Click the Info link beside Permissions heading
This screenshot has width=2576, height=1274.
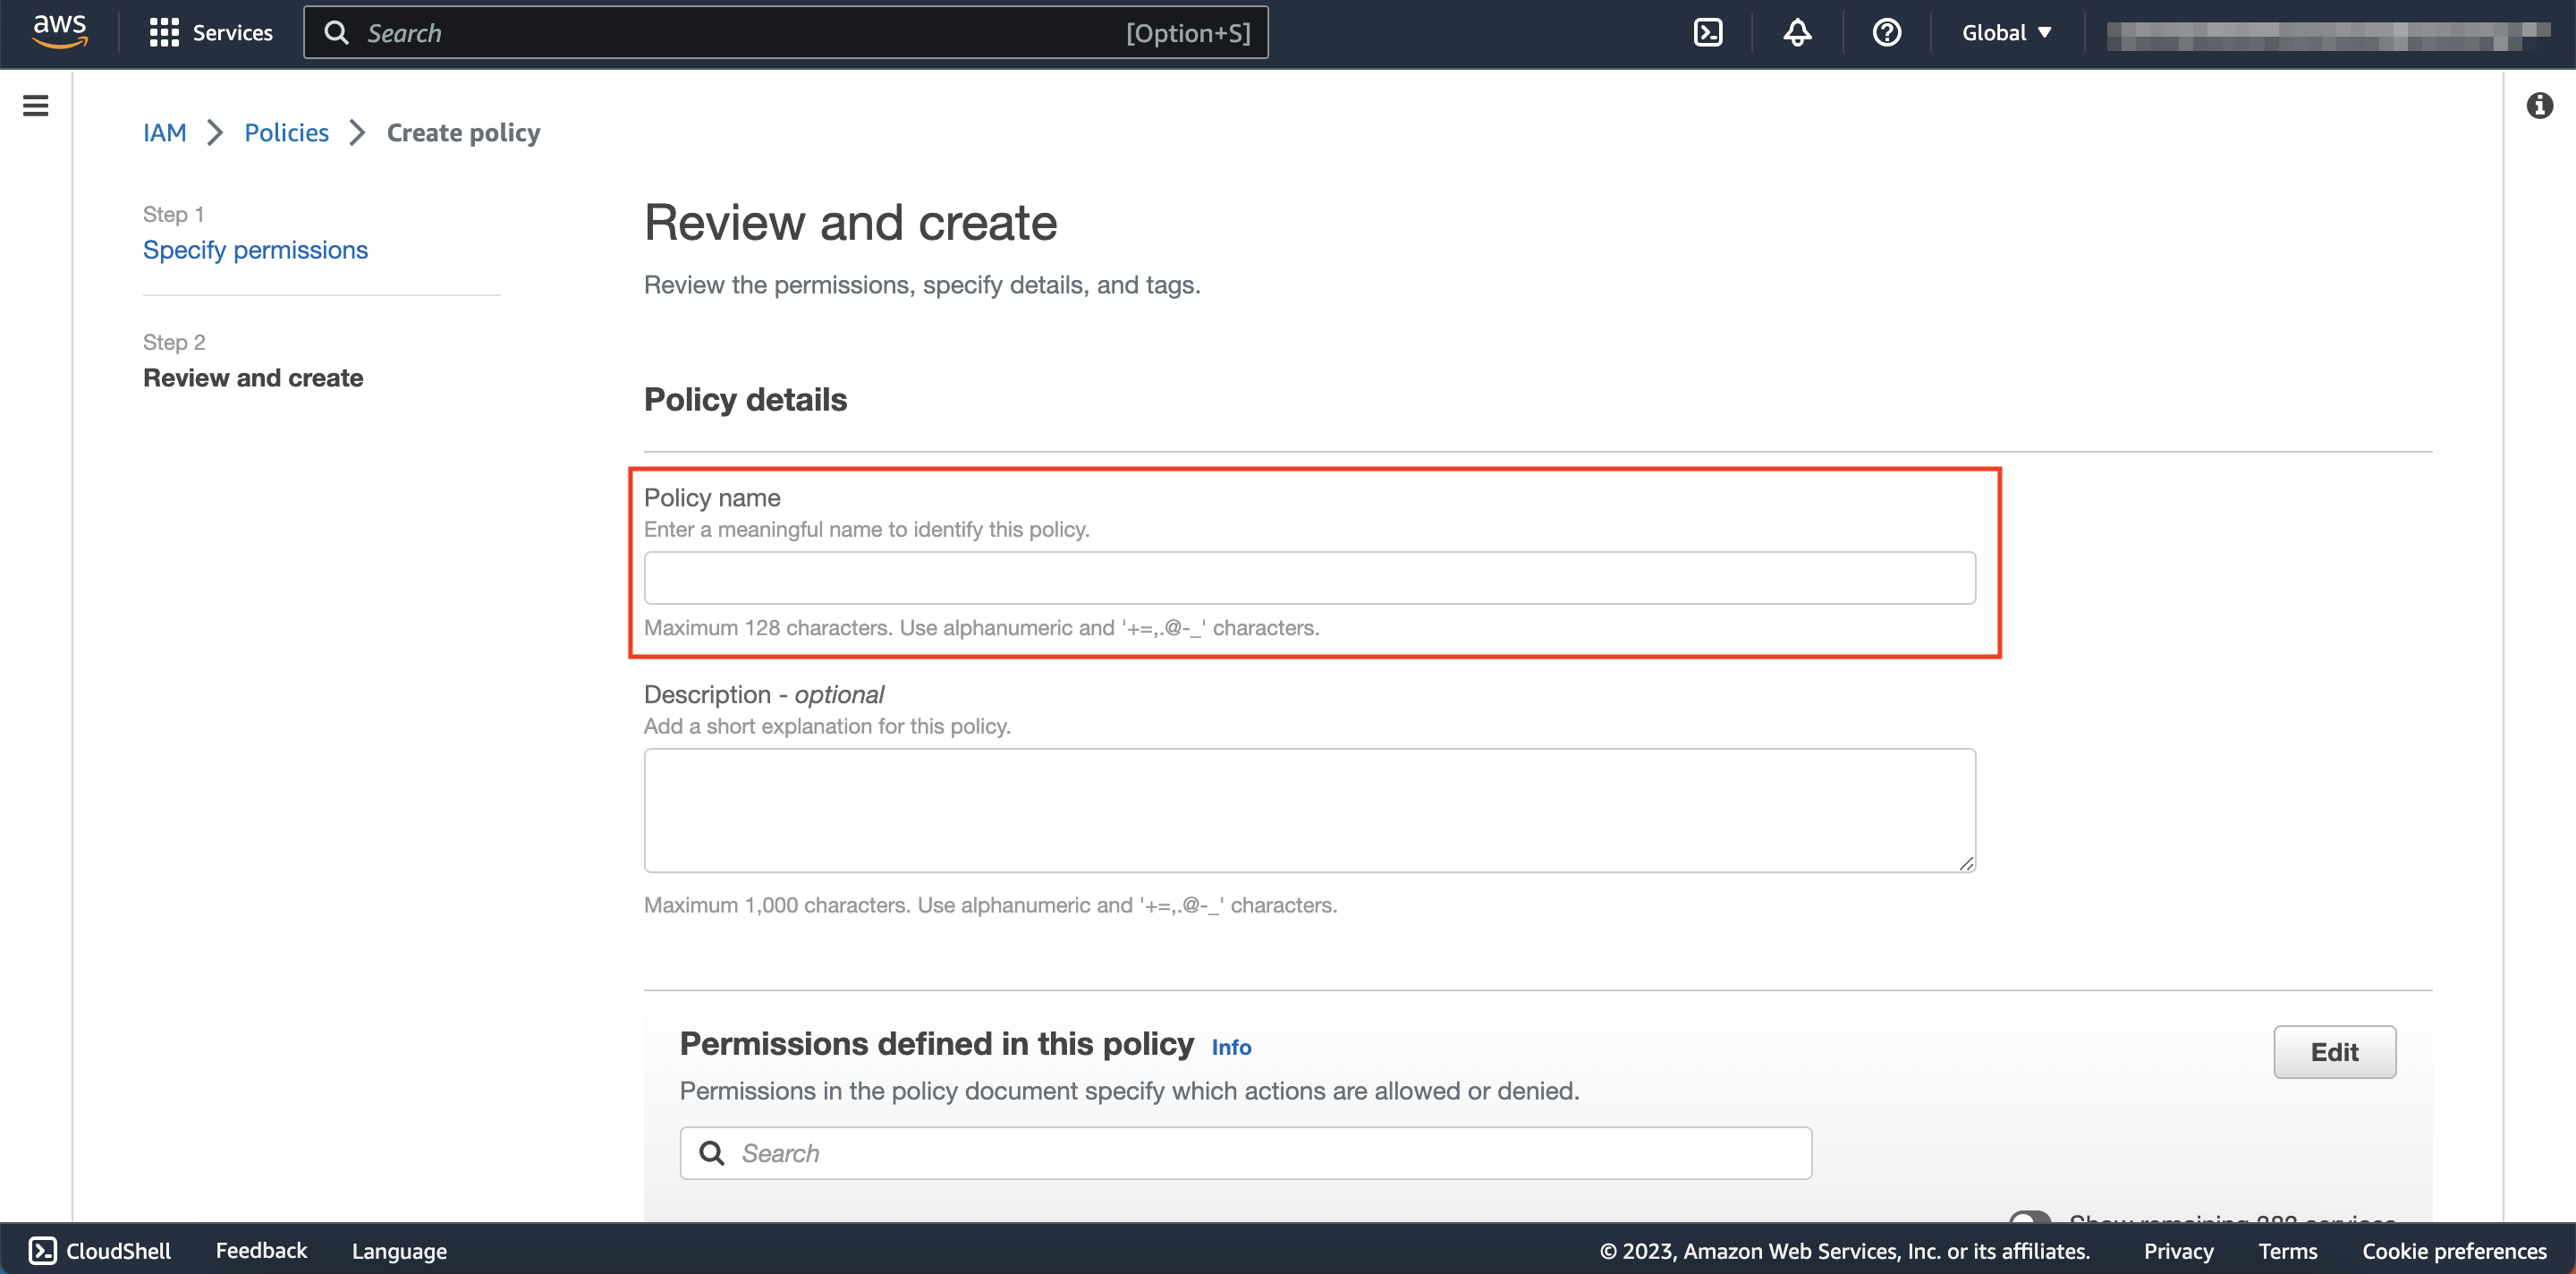pyautogui.click(x=1230, y=1047)
